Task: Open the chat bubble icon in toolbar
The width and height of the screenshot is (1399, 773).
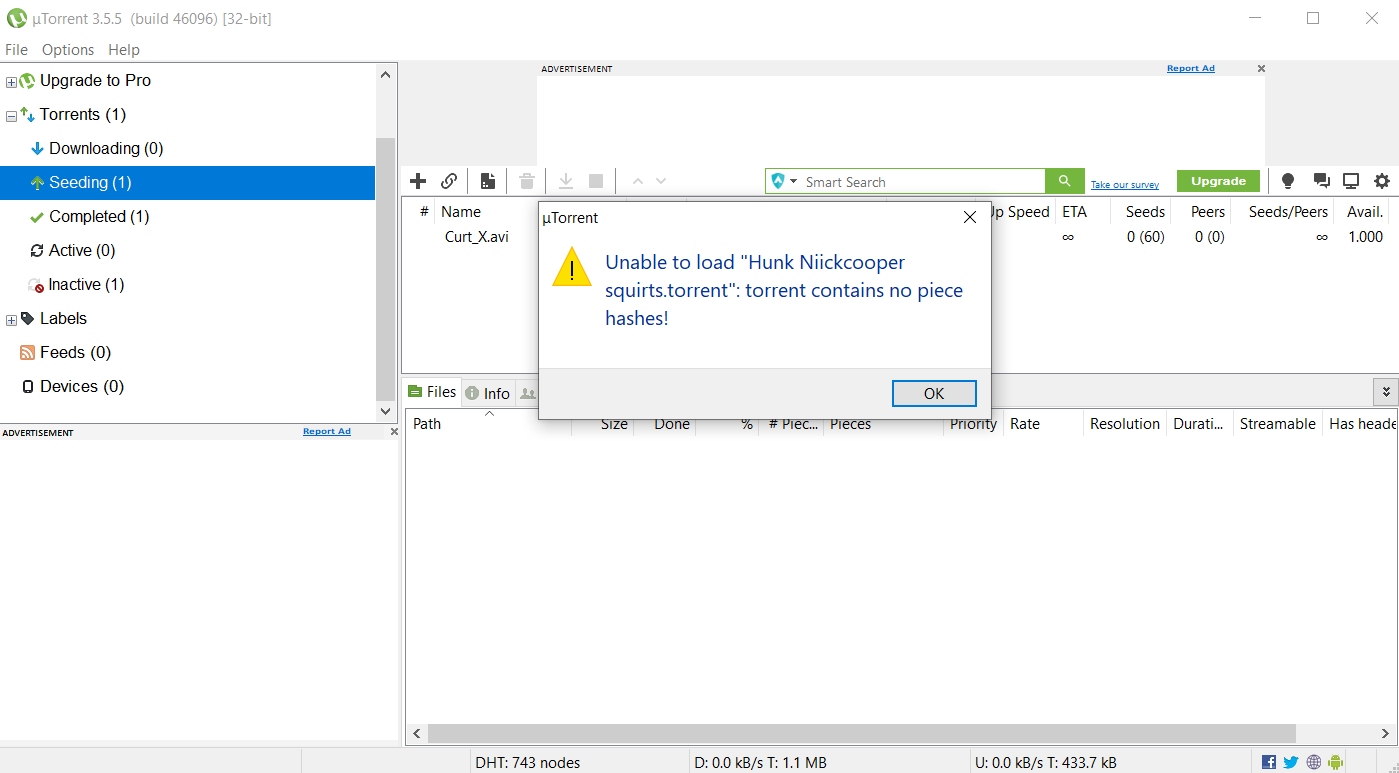Action: coord(1321,181)
